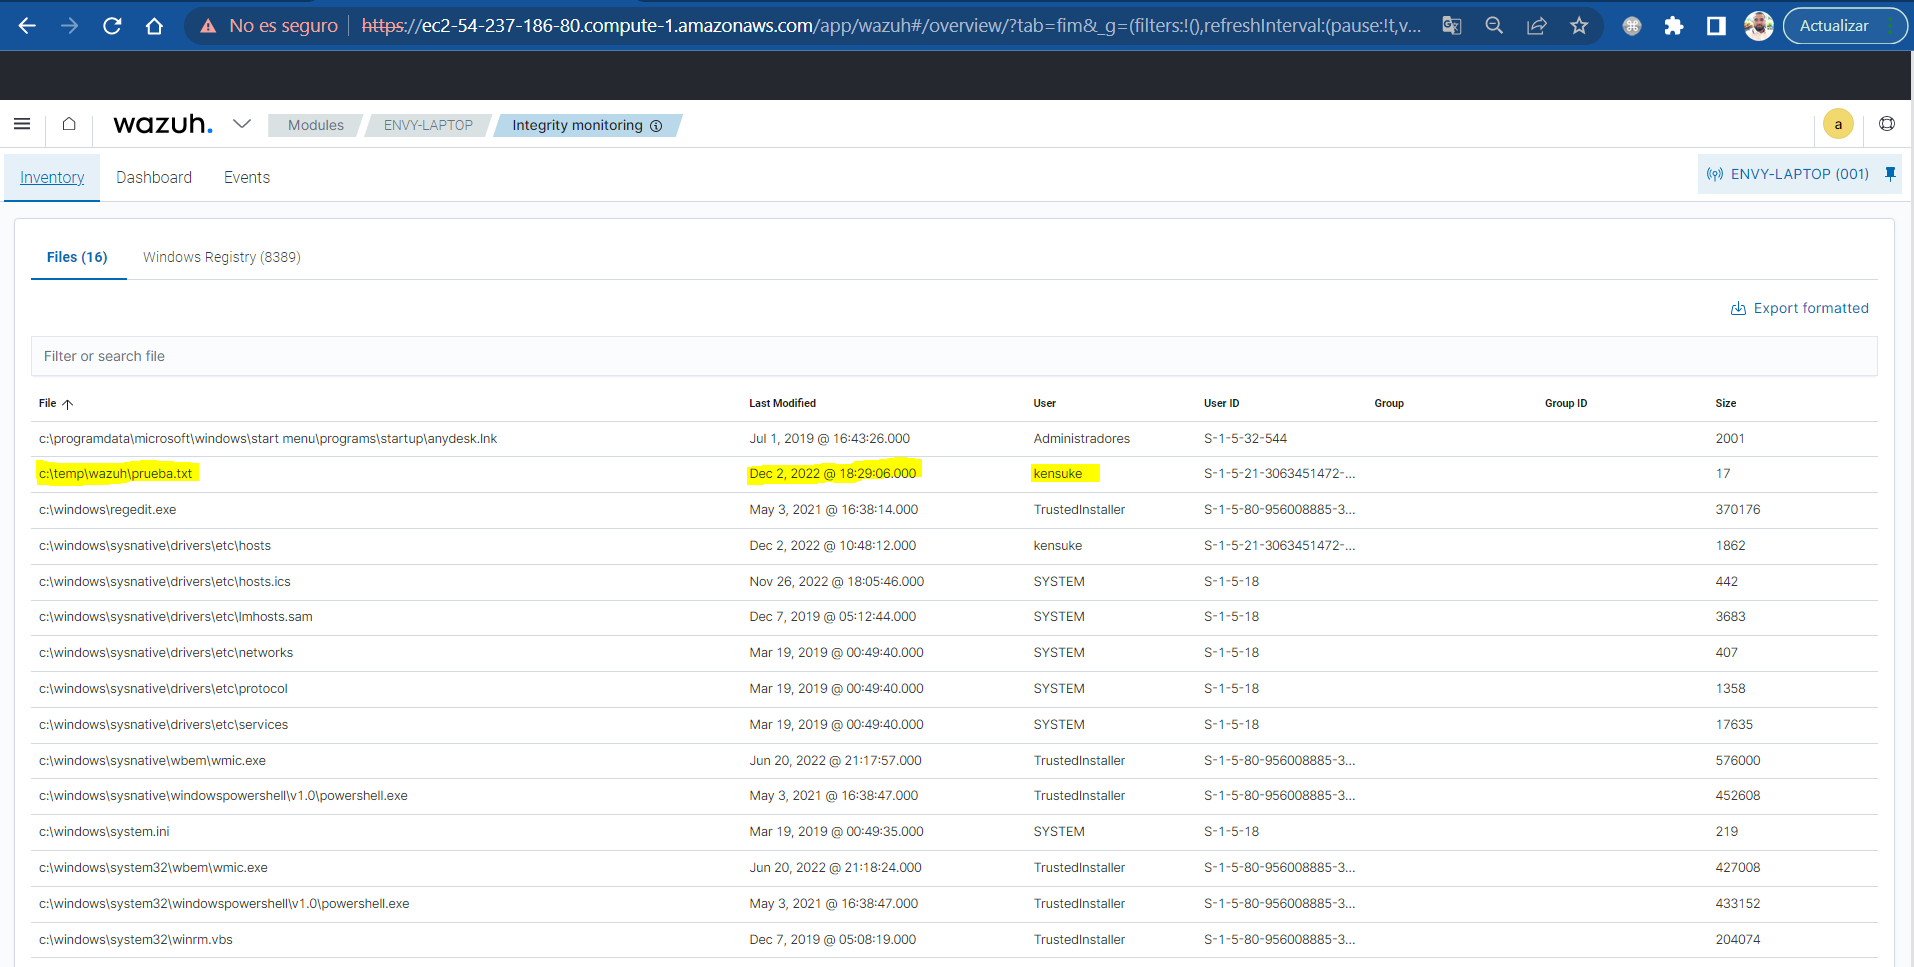Viewport: 1914px width, 967px height.
Task: Click the share icon in browser toolbar
Action: click(x=1536, y=26)
